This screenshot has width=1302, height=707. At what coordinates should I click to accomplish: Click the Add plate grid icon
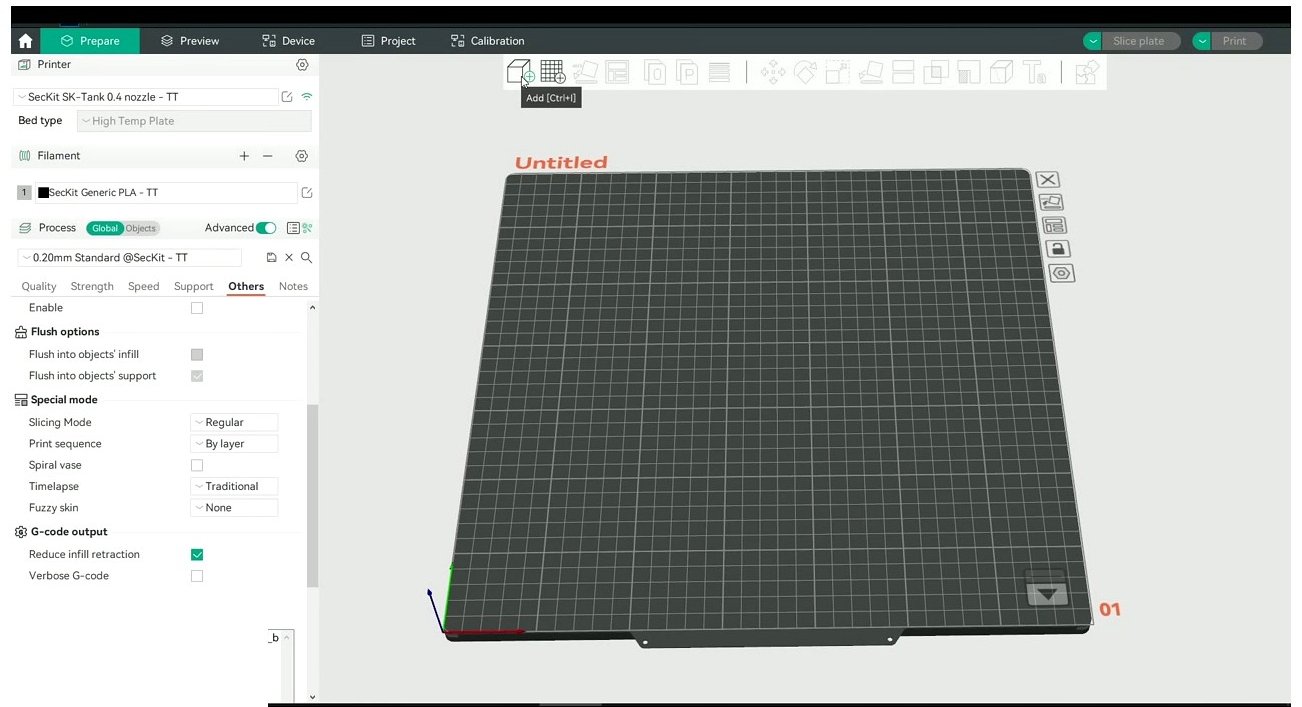point(553,72)
